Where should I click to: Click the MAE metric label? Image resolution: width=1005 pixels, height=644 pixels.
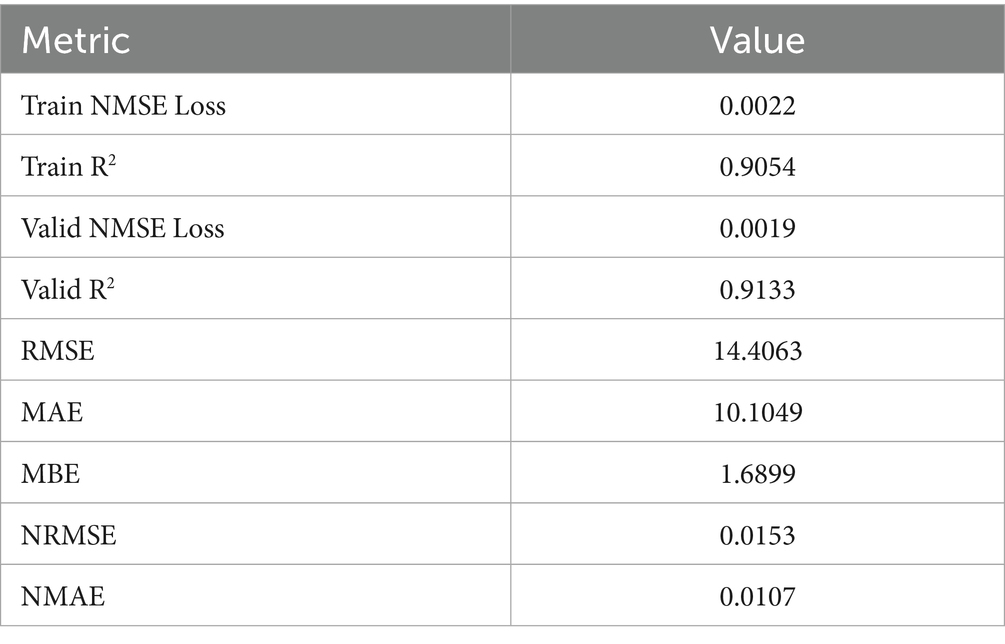(52, 412)
